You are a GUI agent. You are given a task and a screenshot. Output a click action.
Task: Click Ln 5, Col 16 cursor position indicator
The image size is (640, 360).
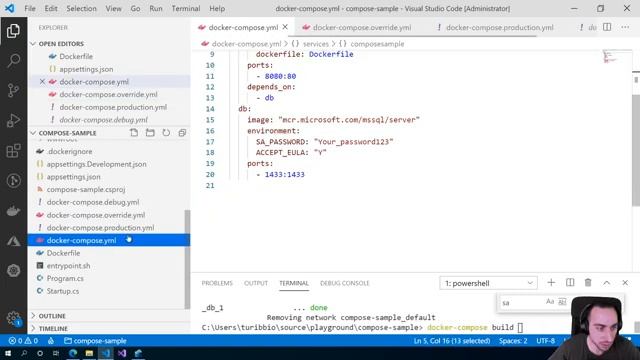[452, 340]
